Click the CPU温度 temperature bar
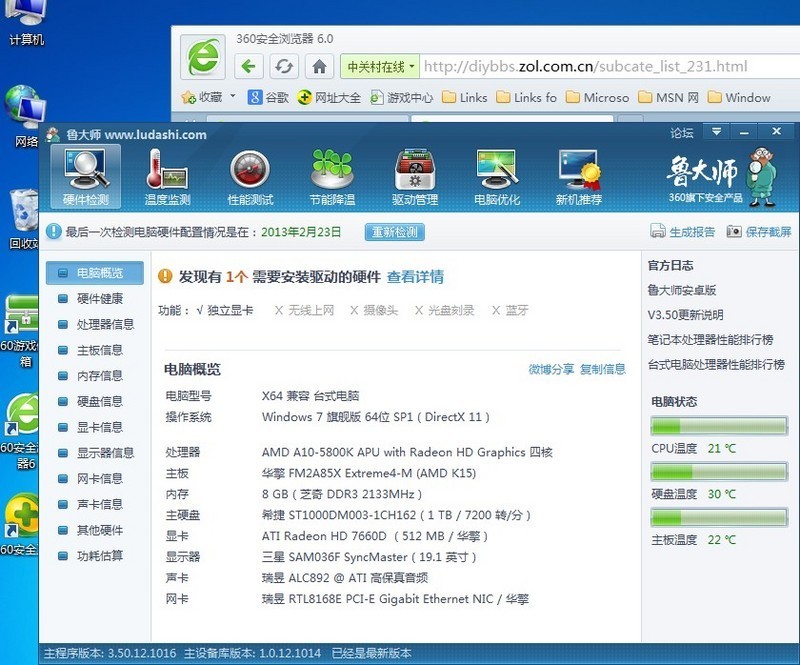Screen dimensions: 800x665 719,426
